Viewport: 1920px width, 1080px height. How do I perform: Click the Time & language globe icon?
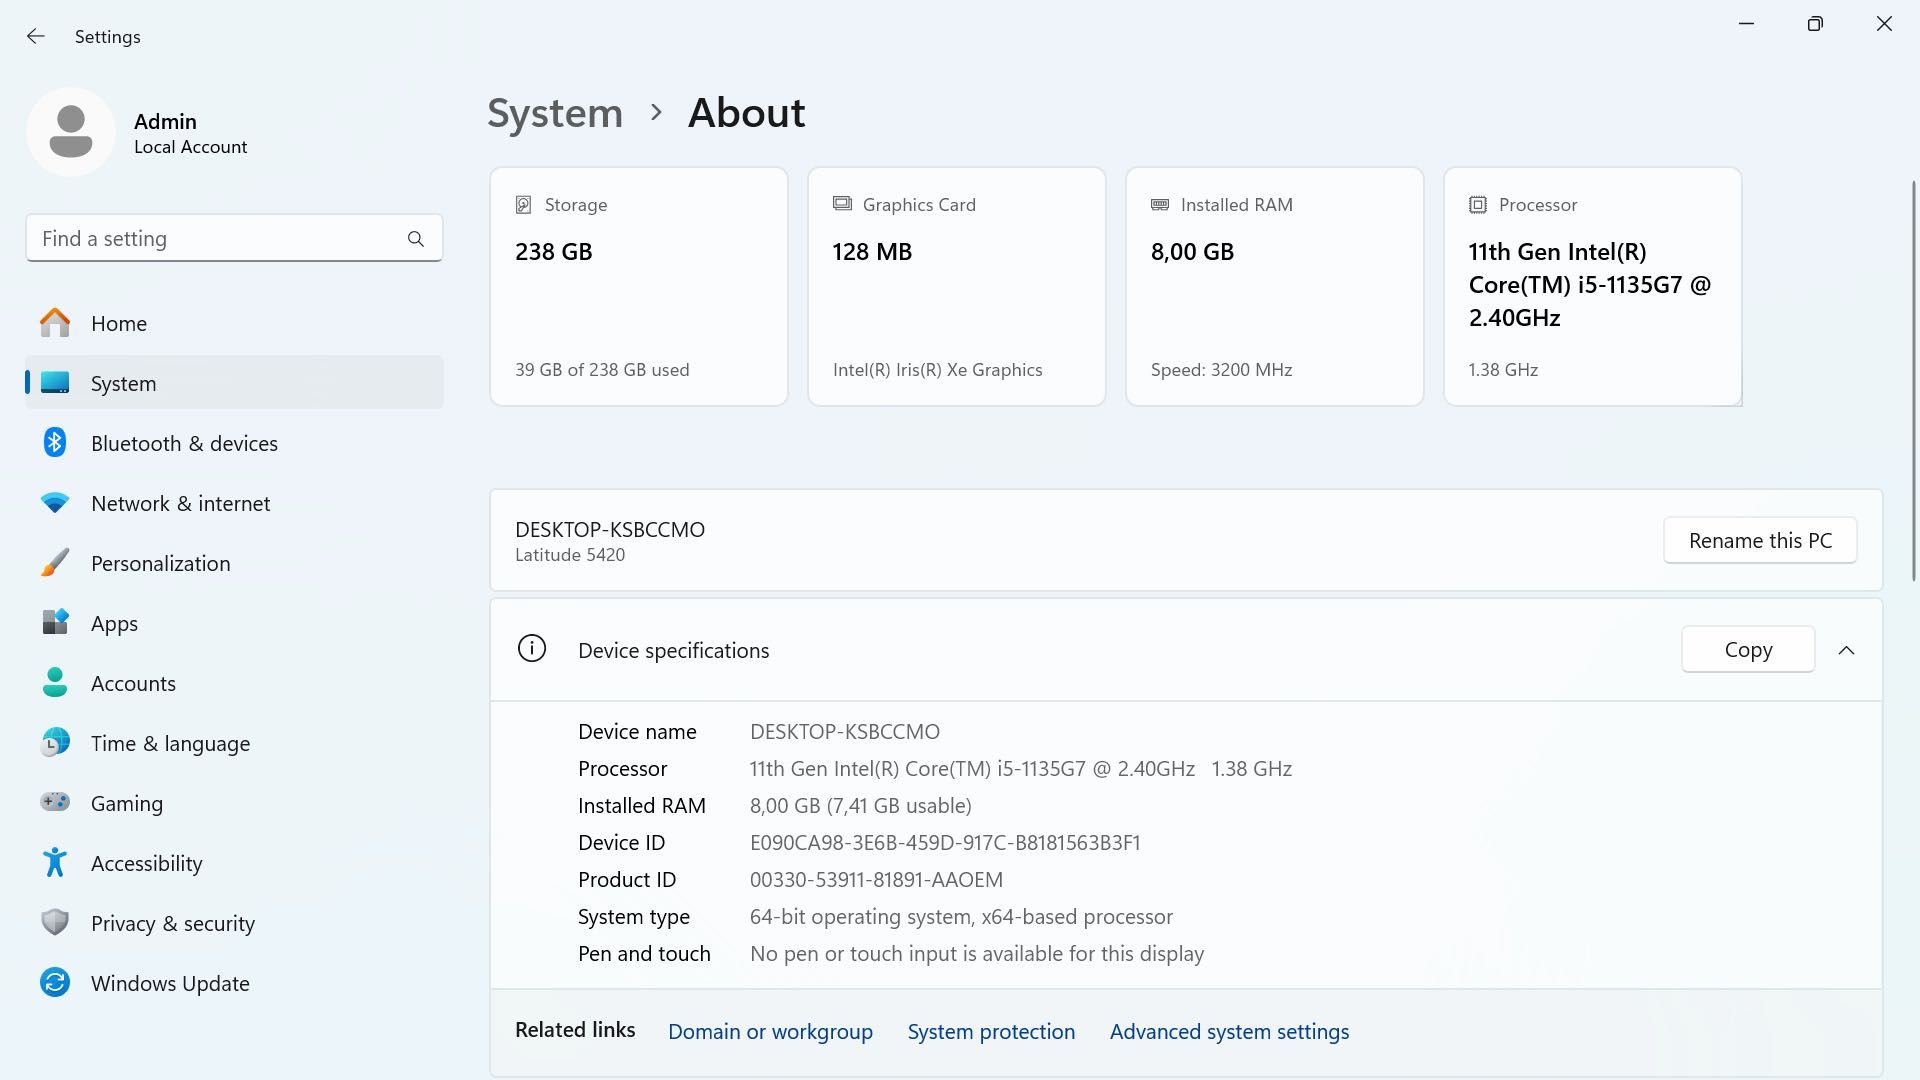click(x=55, y=743)
